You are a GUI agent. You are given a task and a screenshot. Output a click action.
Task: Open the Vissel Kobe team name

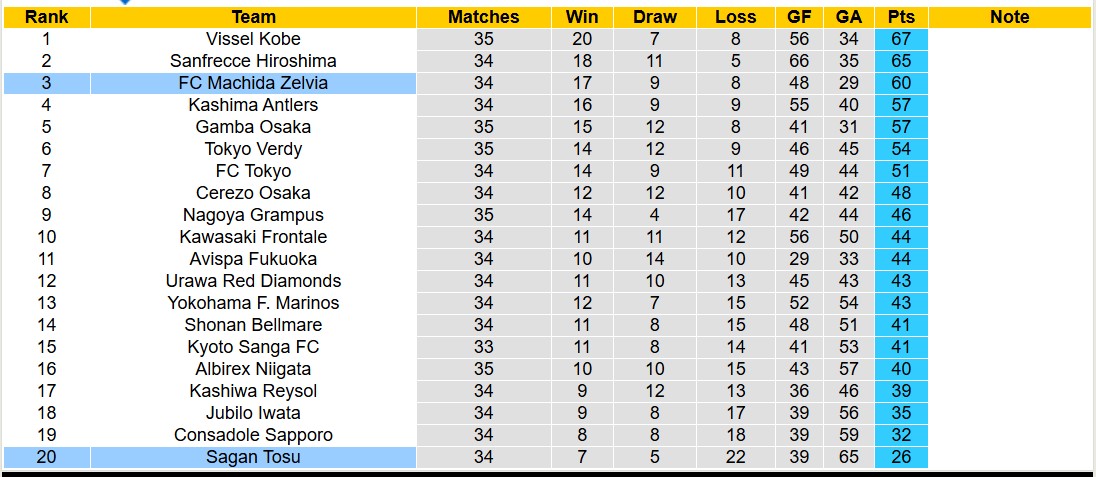(x=253, y=39)
